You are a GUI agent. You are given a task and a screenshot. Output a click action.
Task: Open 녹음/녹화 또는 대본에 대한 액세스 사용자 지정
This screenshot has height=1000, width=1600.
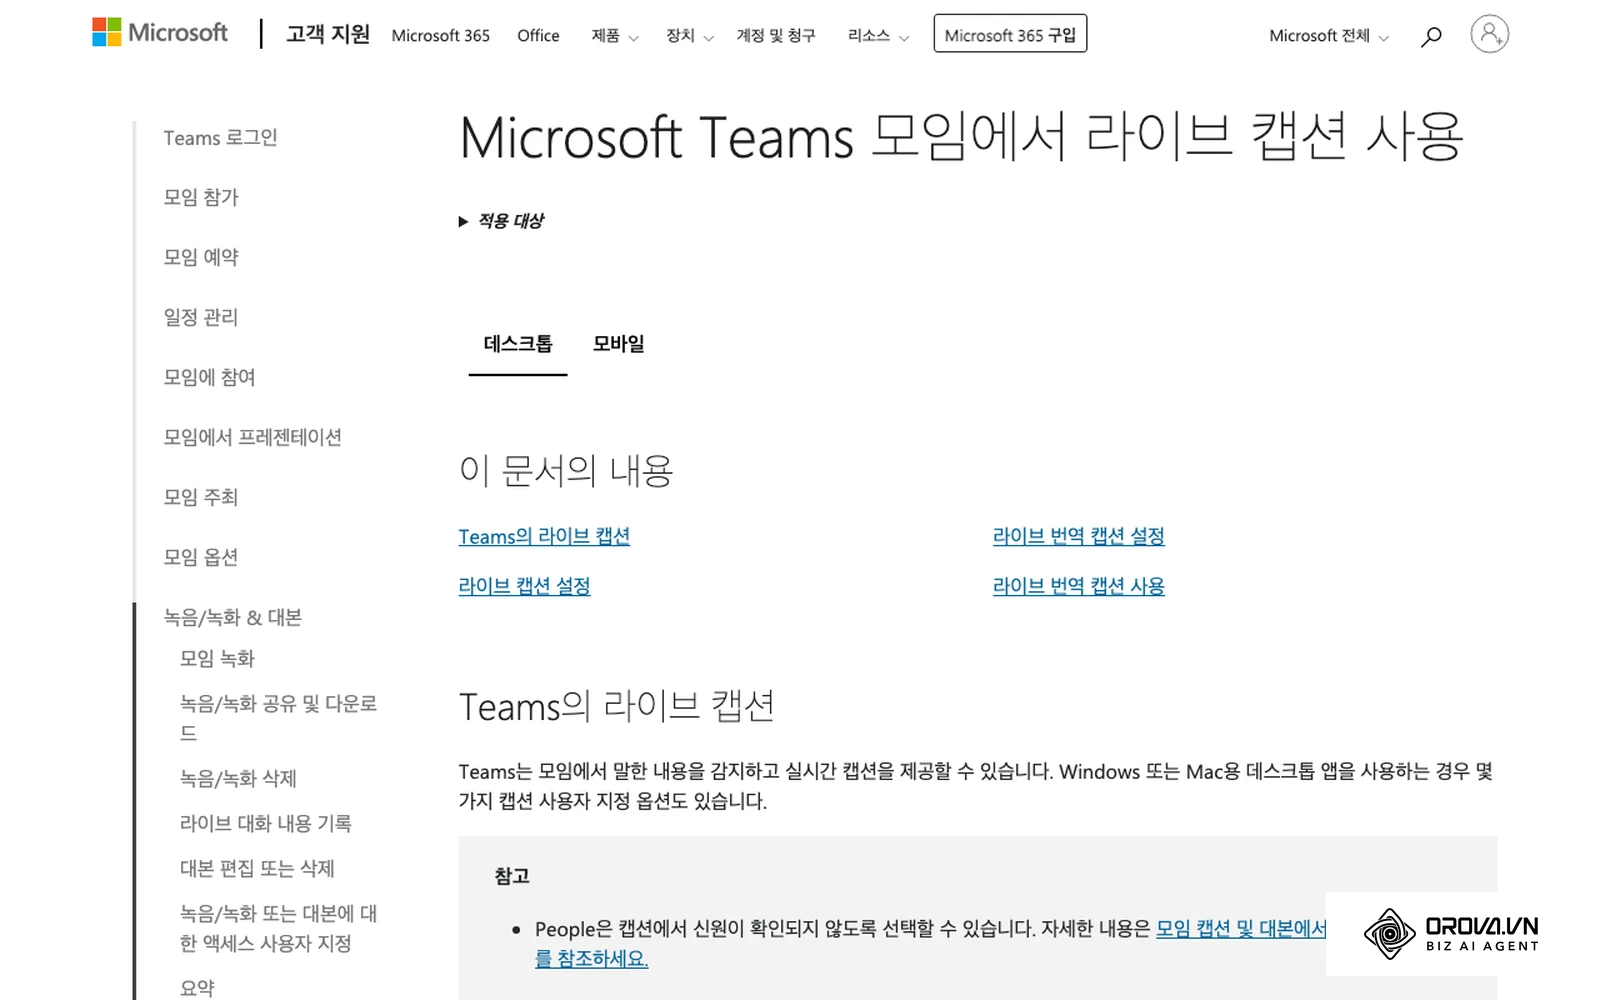[x=278, y=928]
